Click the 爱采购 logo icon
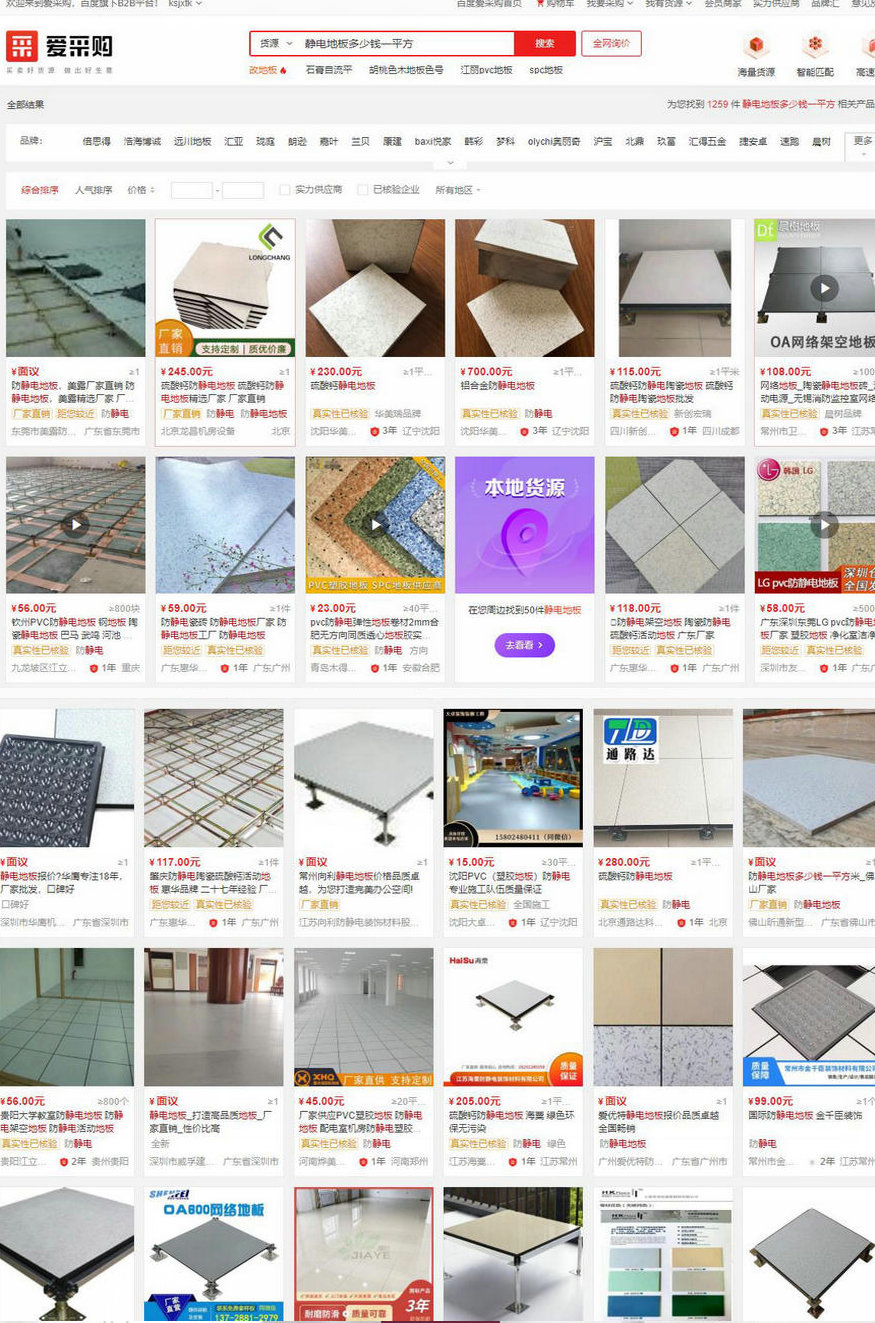The height and width of the screenshot is (1323, 875). pos(22,45)
